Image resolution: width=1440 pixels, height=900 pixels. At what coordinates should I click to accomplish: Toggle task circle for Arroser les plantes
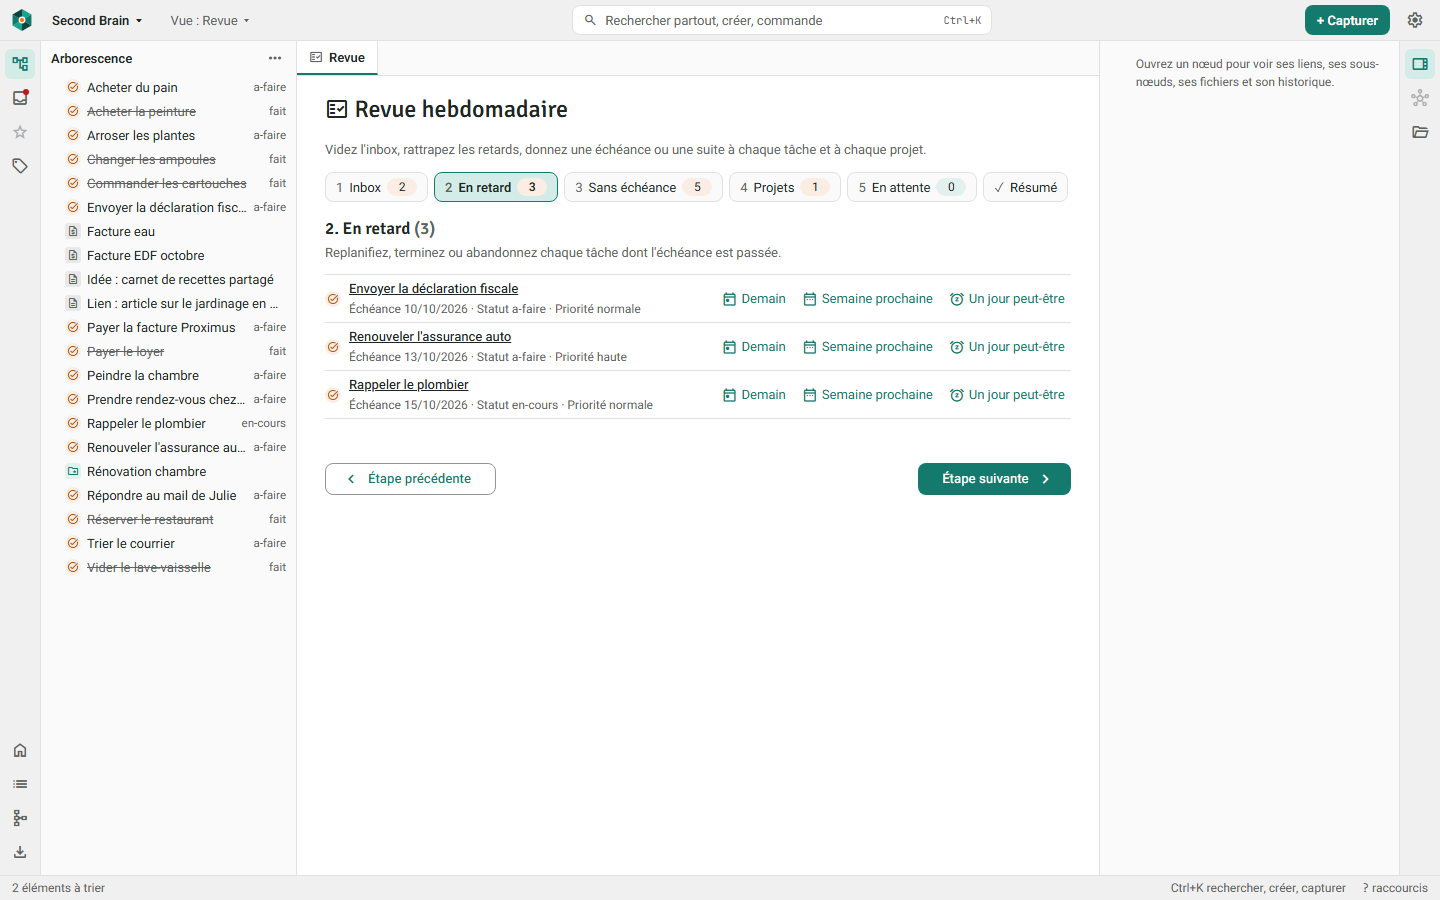73,135
